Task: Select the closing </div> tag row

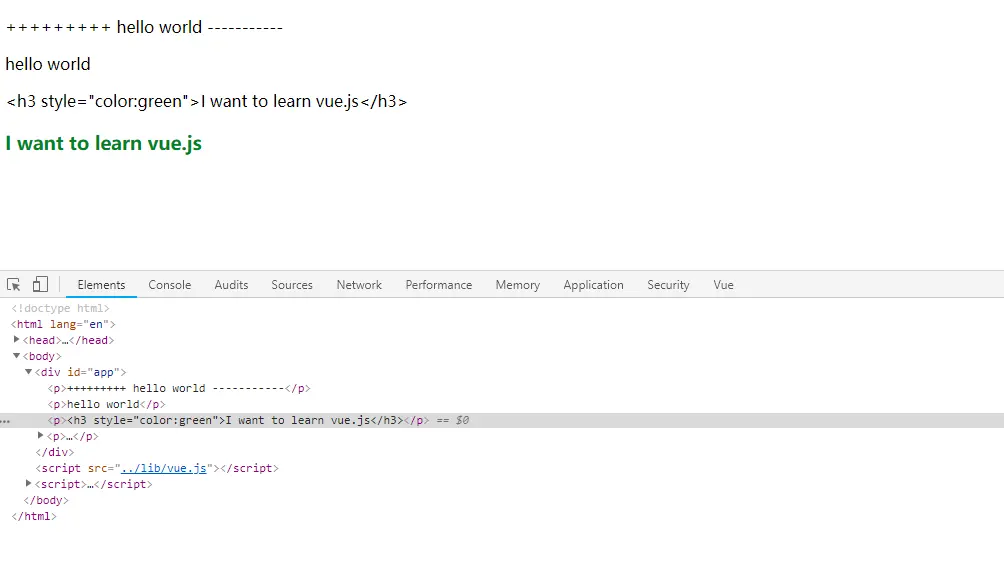Action: [54, 452]
